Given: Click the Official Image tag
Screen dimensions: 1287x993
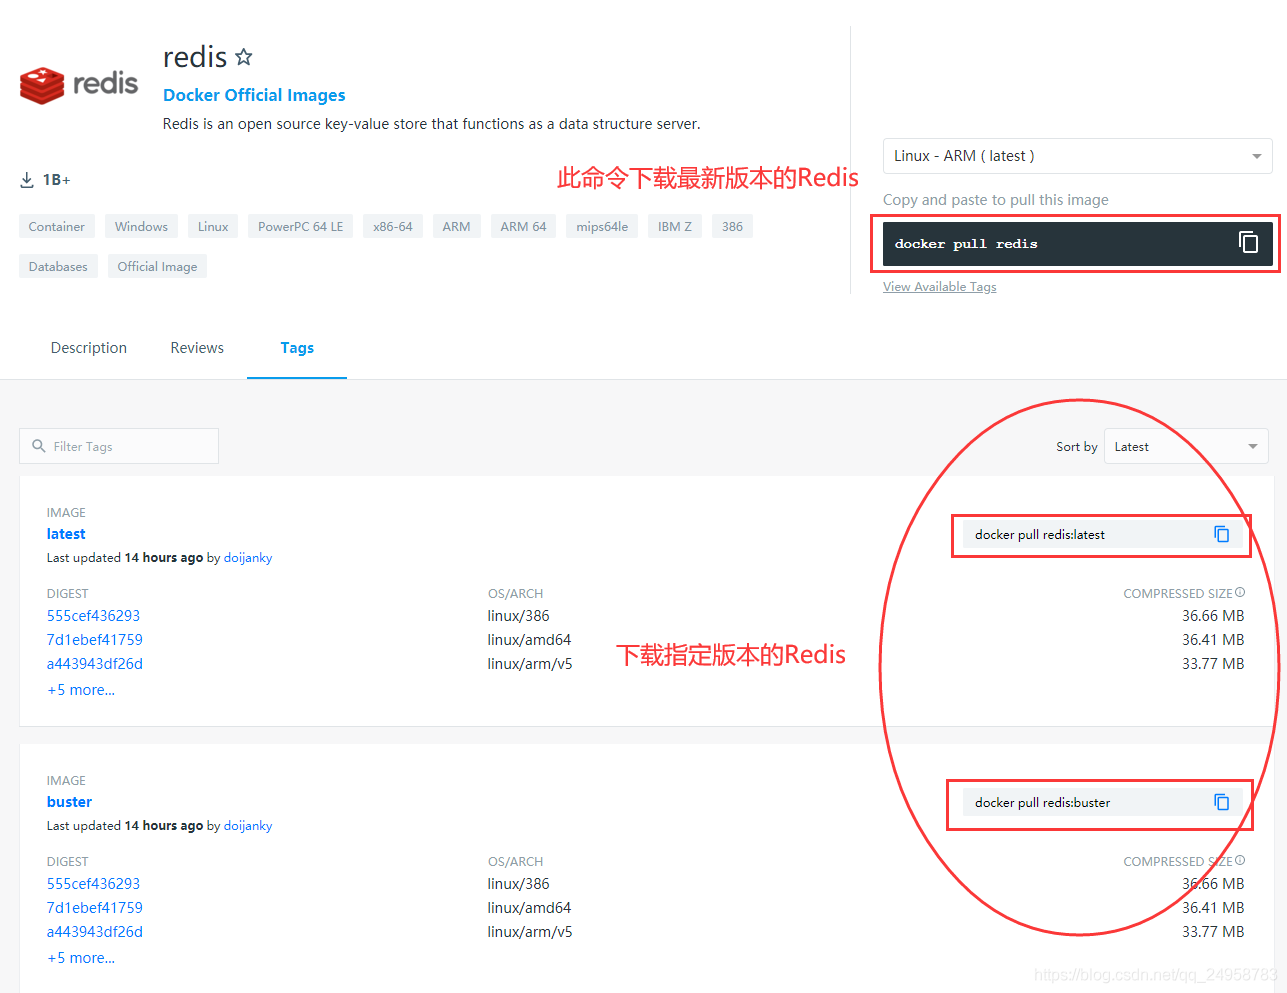Looking at the screenshot, I should (x=157, y=266).
